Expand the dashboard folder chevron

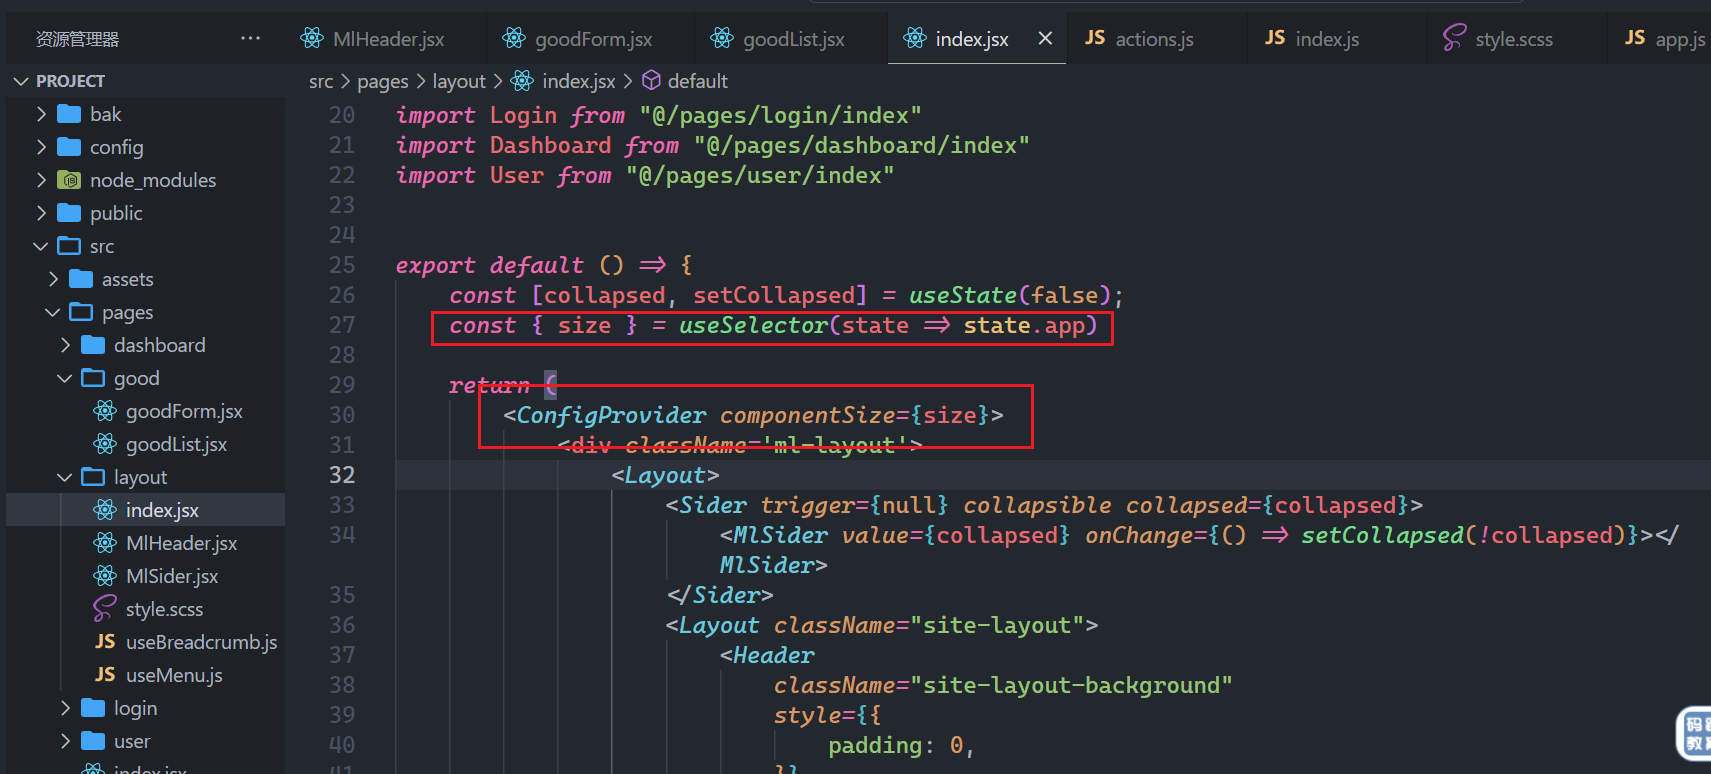tap(65, 345)
